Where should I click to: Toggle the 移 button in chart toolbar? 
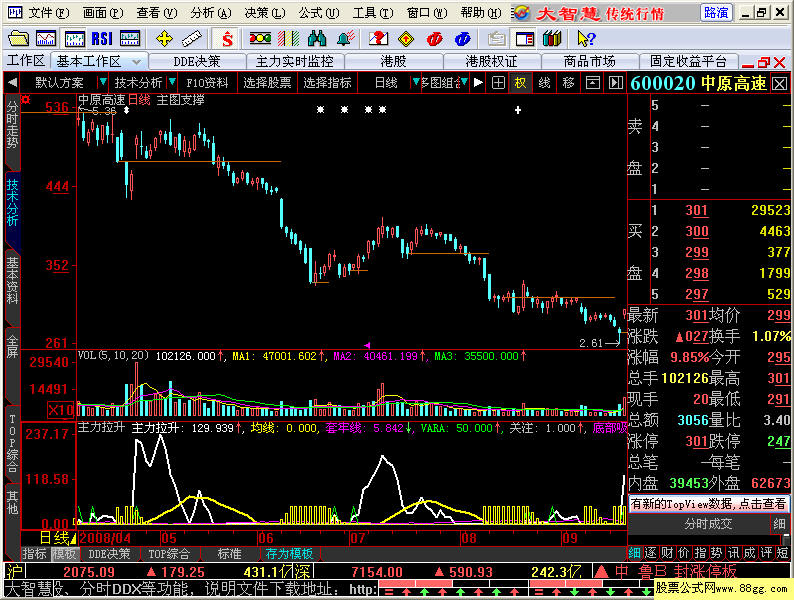point(568,83)
